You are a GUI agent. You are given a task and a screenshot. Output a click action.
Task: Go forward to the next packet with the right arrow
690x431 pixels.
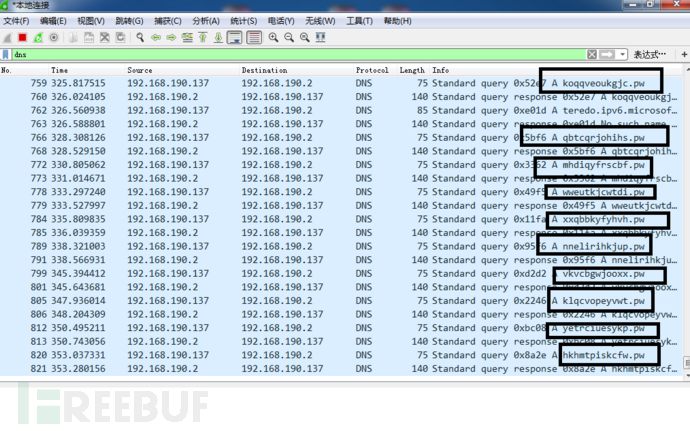[x=171, y=38]
